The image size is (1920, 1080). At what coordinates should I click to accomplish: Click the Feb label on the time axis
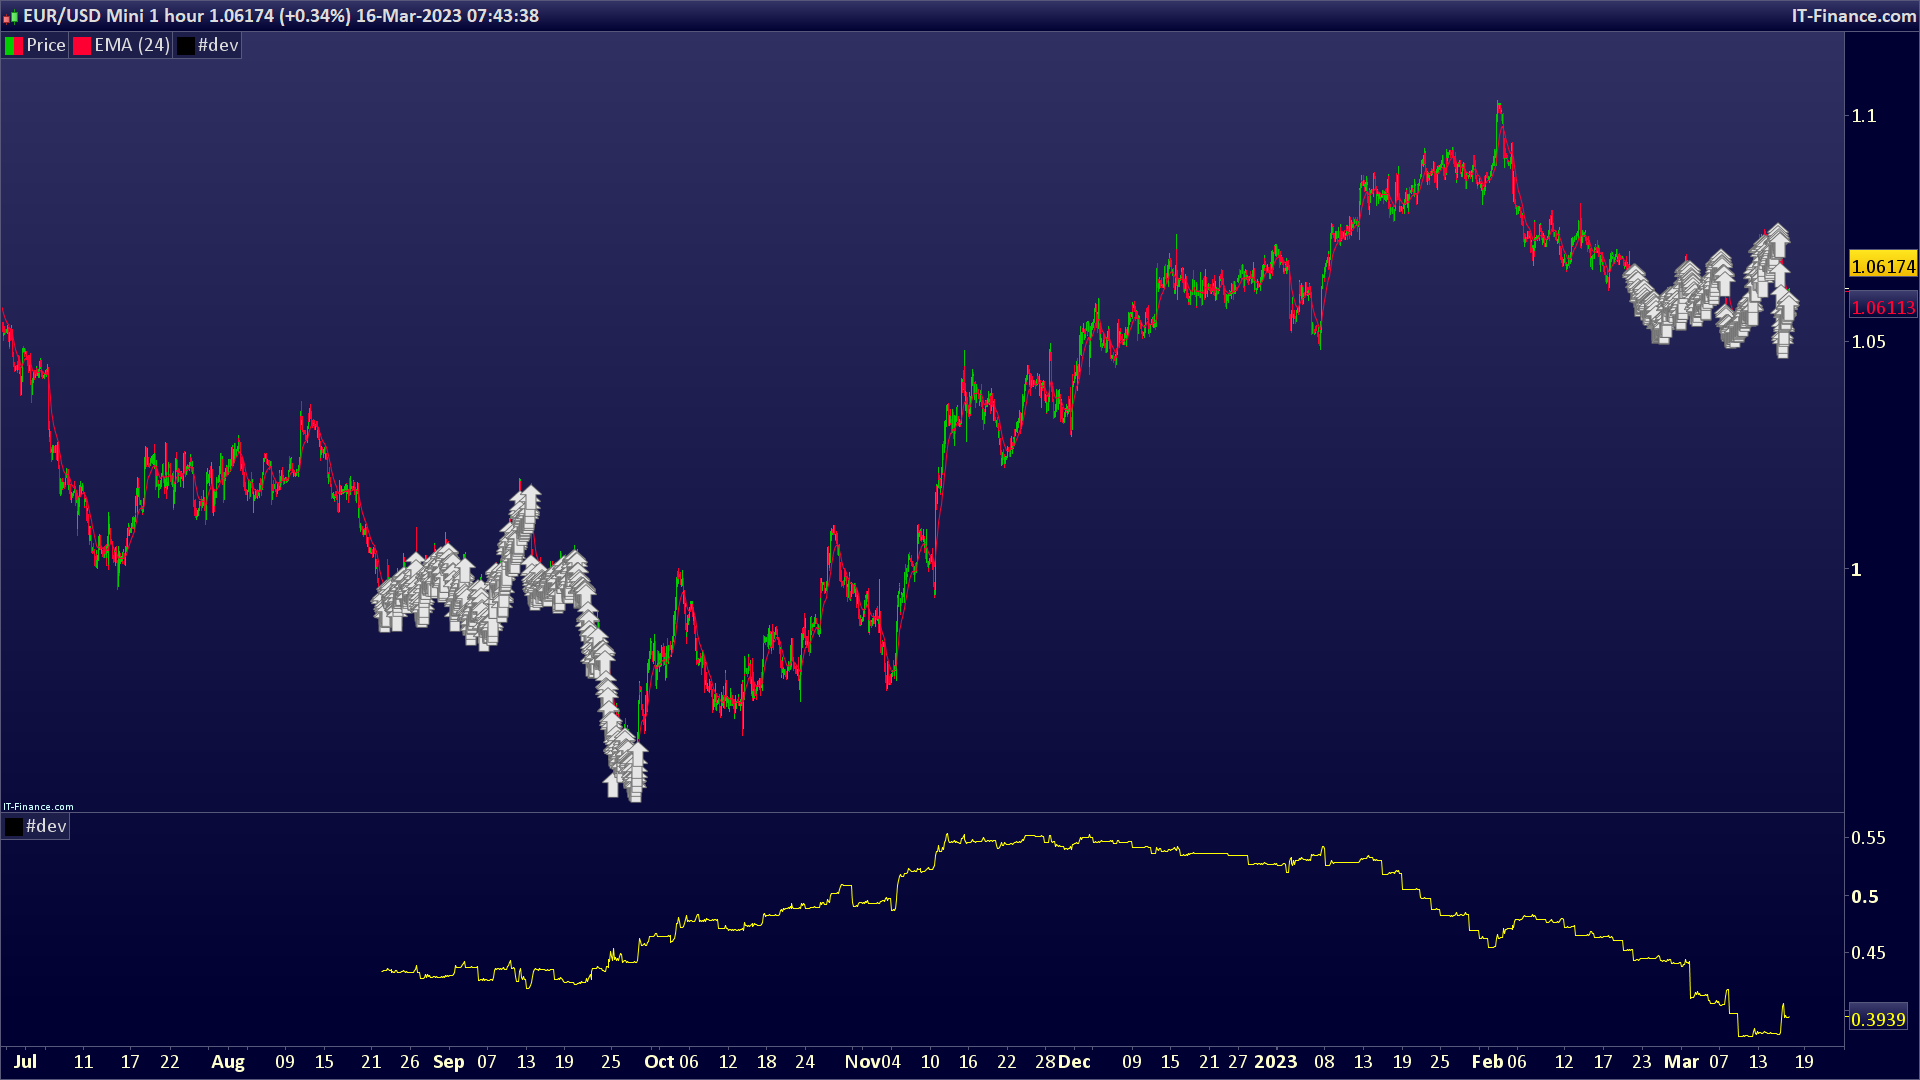1487,1062
